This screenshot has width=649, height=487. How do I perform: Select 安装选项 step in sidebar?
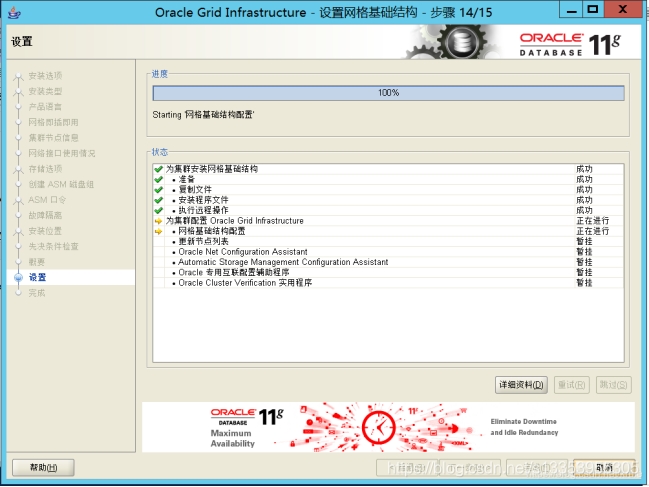coord(45,76)
